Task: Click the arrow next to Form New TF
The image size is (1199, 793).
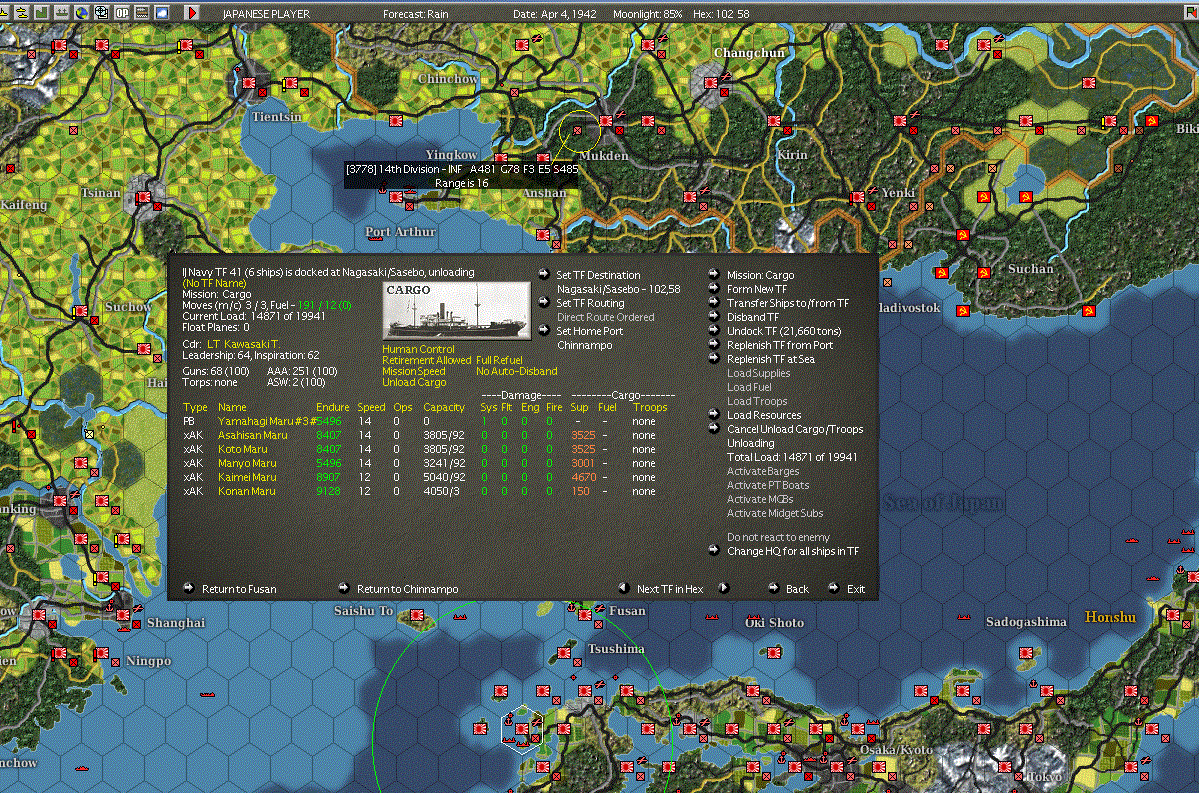Action: (713, 288)
